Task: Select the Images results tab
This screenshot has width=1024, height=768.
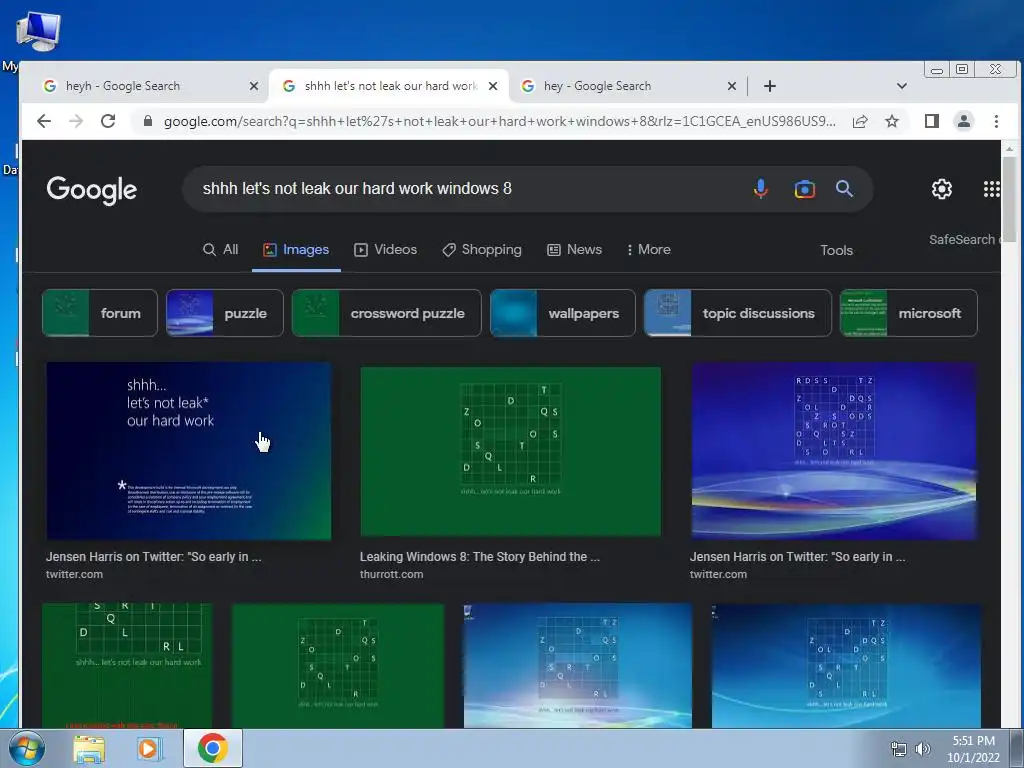Action: tap(296, 249)
